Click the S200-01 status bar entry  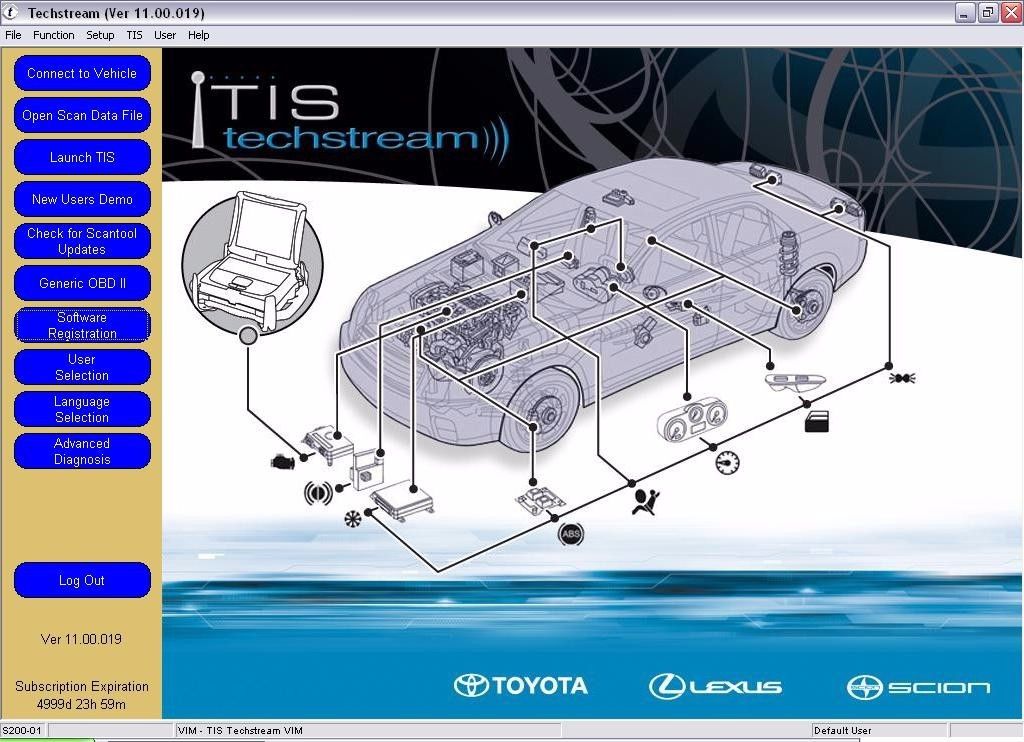click(x=23, y=730)
